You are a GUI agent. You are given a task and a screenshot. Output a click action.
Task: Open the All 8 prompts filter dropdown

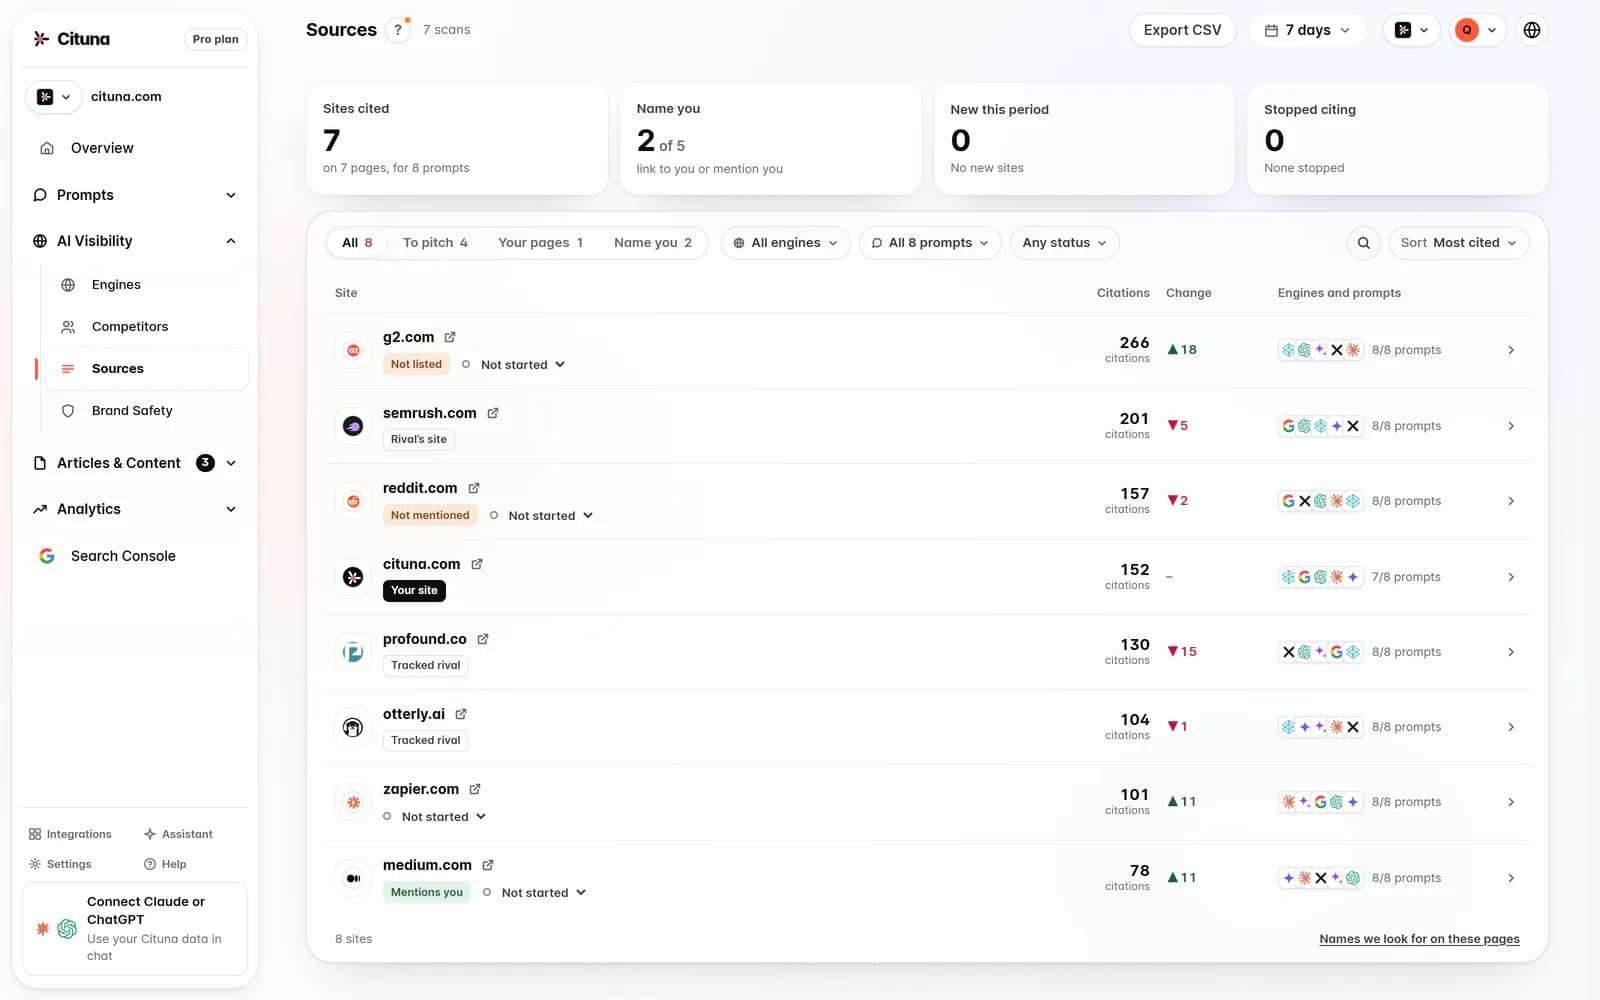click(930, 243)
